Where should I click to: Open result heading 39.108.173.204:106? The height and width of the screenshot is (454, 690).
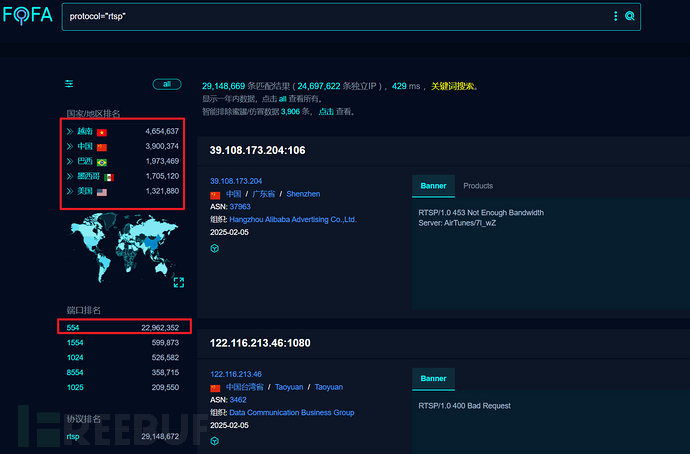[257, 150]
